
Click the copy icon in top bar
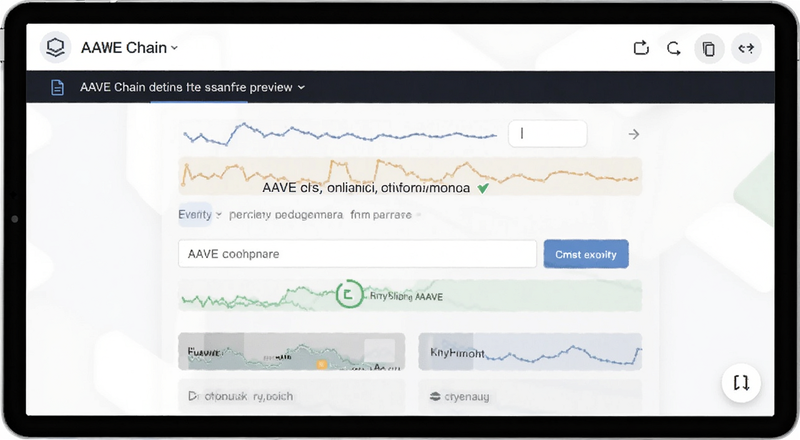coord(709,49)
